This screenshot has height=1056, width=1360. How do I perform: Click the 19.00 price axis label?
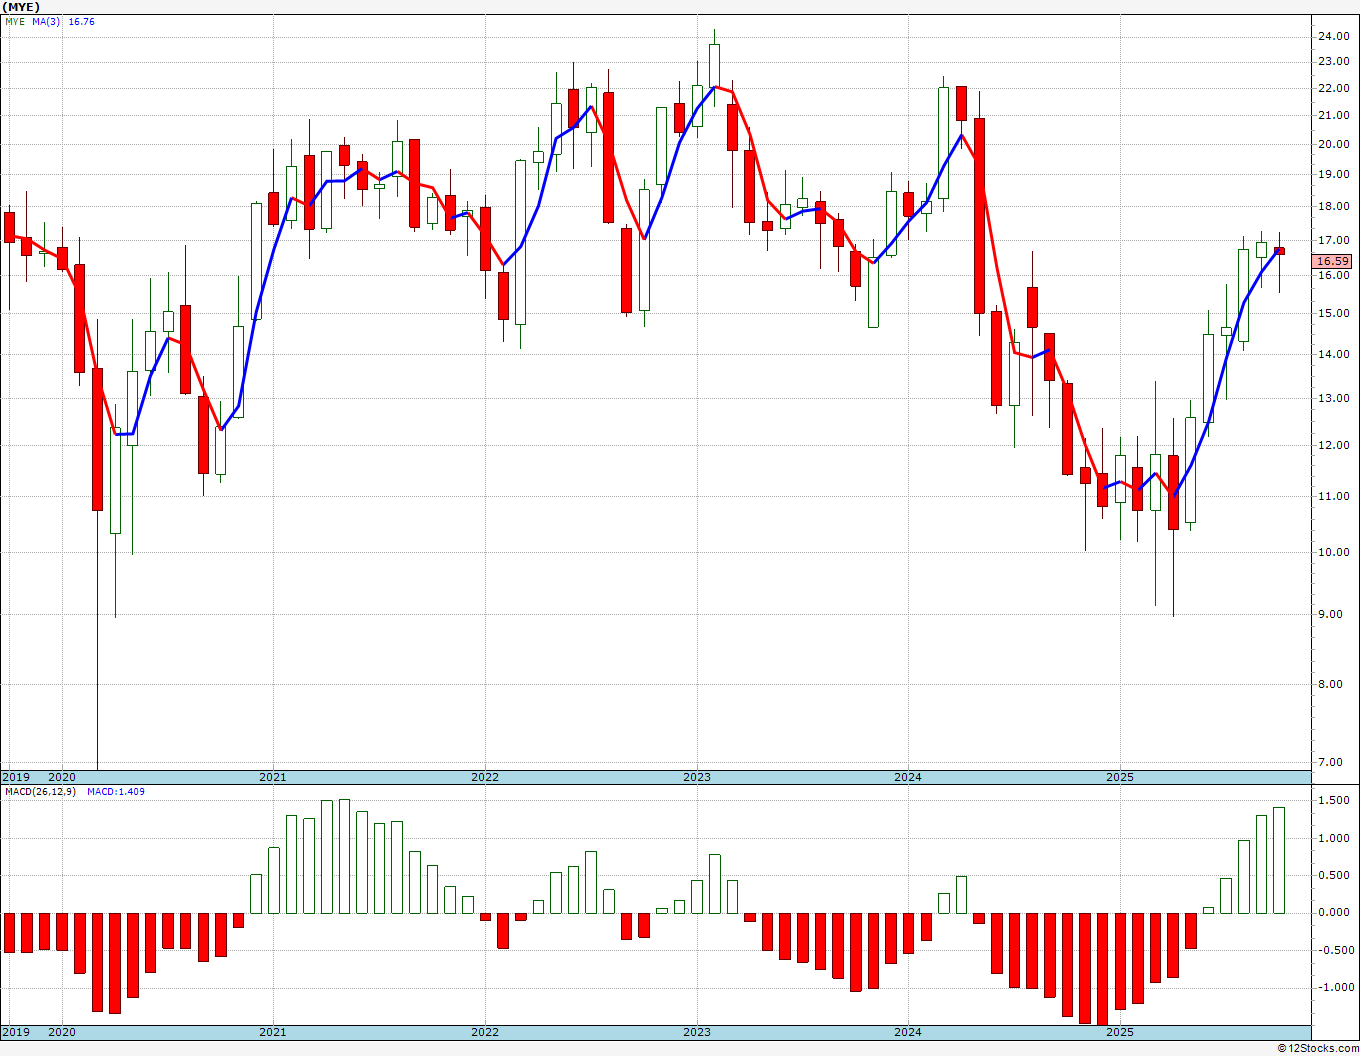click(1334, 174)
